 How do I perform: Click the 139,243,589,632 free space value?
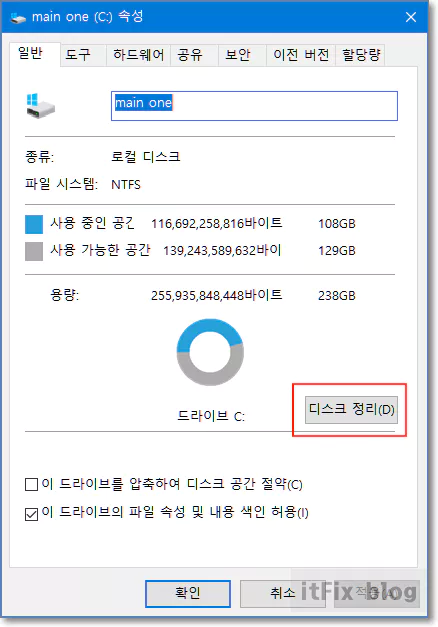[x=222, y=251]
